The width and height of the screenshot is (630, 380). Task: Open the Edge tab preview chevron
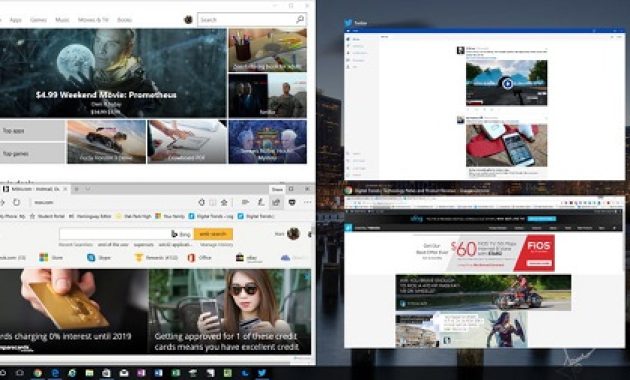pos(88,189)
